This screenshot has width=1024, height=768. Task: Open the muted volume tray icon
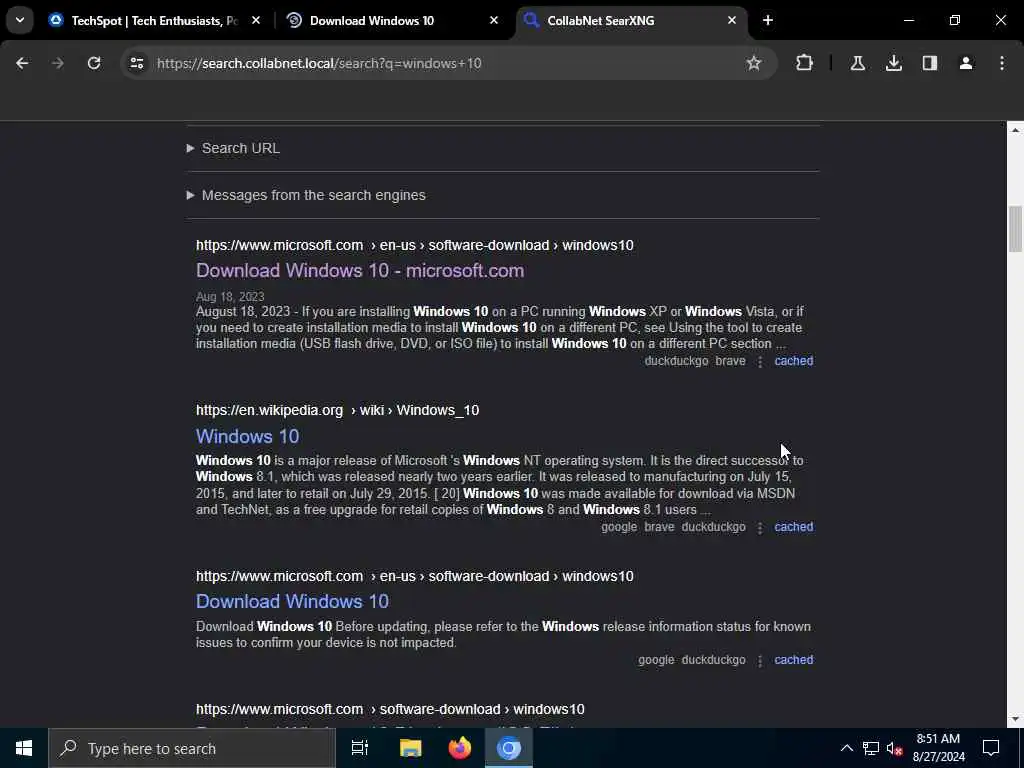895,748
